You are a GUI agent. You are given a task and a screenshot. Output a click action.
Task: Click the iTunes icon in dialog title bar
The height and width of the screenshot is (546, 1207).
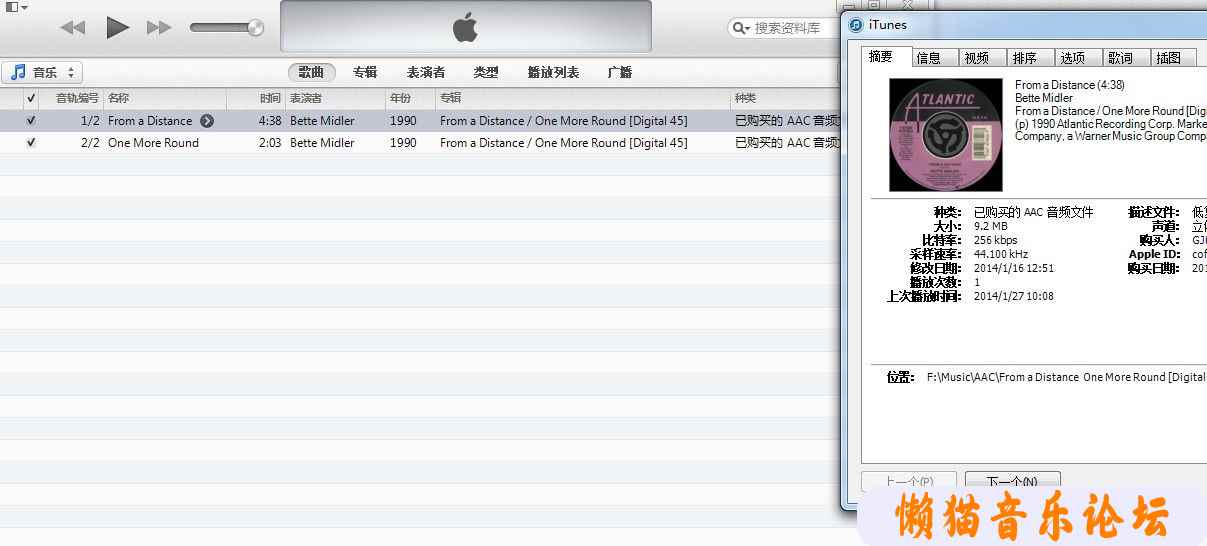coord(856,25)
